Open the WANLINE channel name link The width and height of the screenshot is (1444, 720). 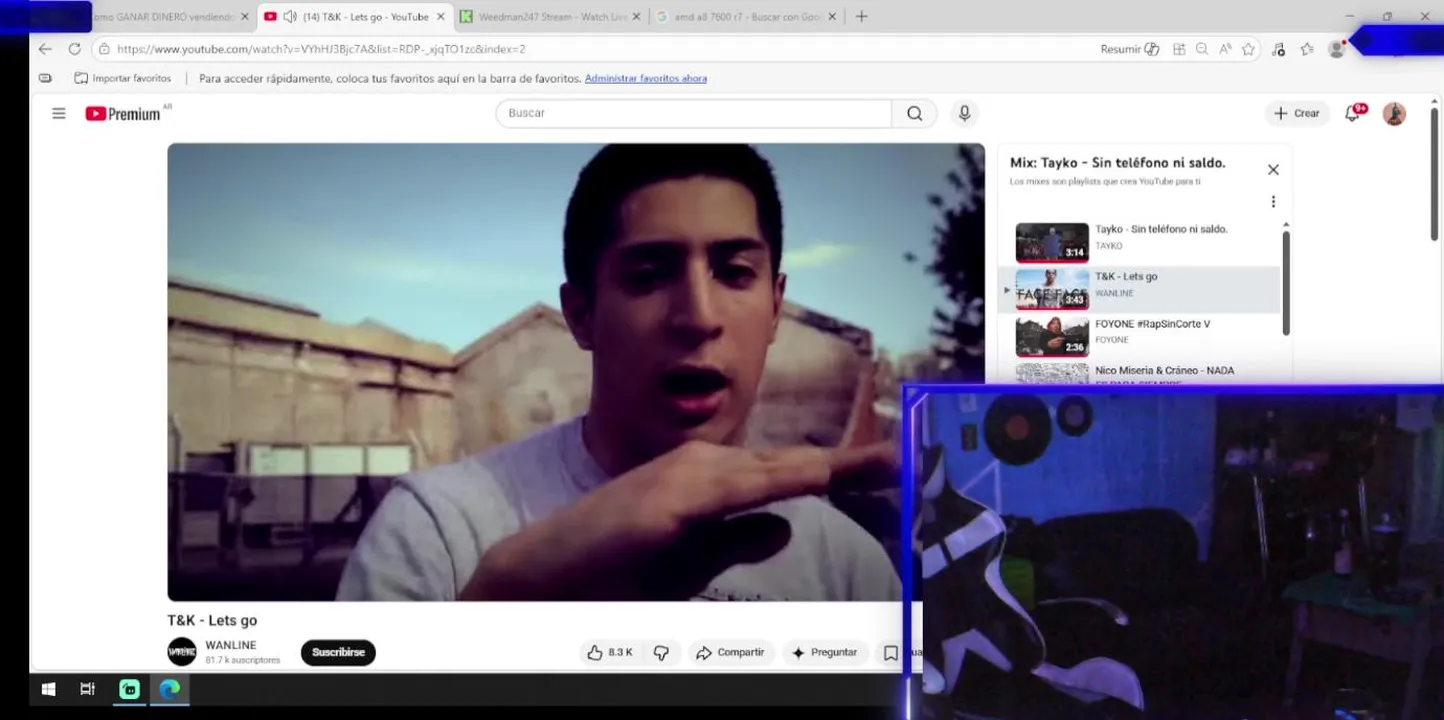(231, 645)
